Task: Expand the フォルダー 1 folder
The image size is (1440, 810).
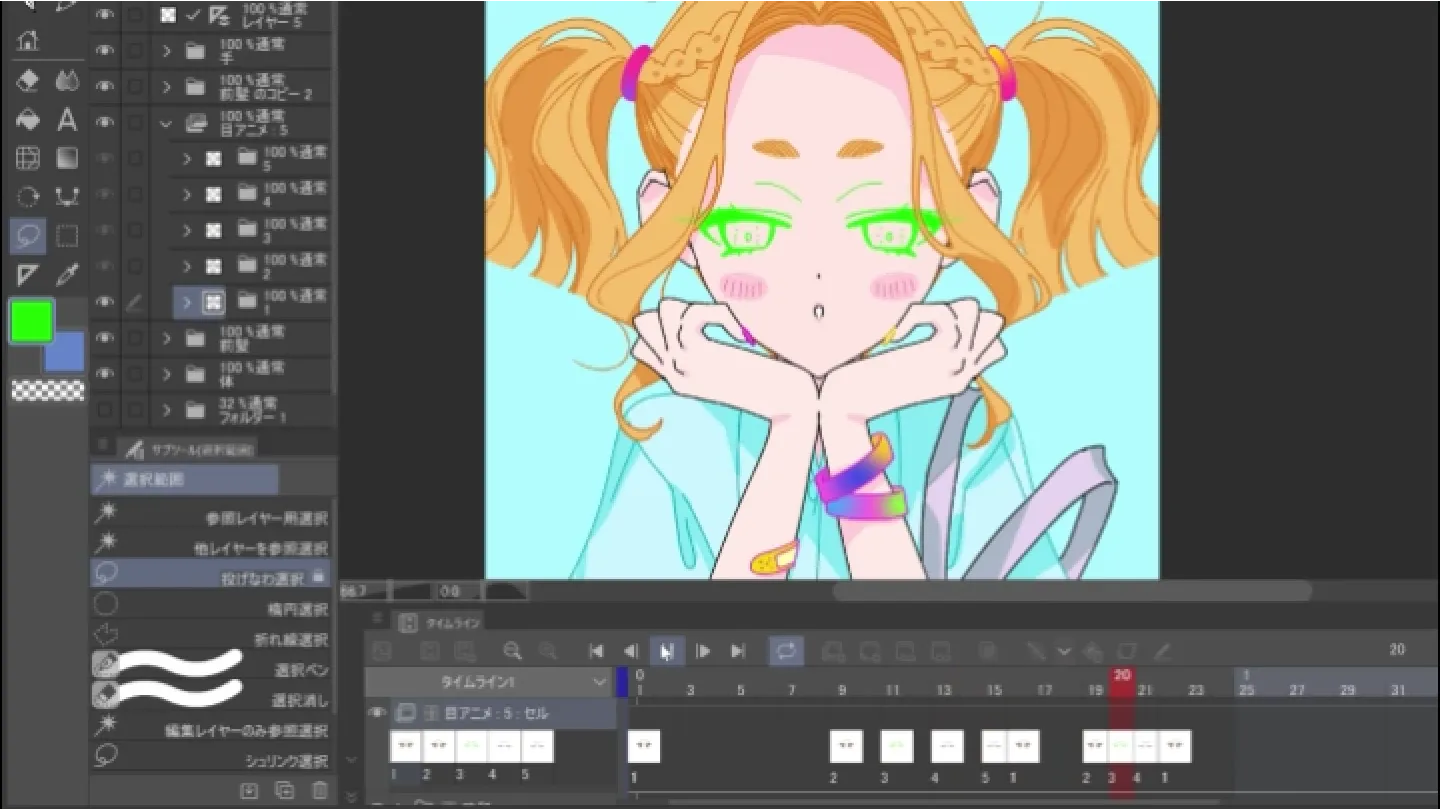Action: (167, 410)
